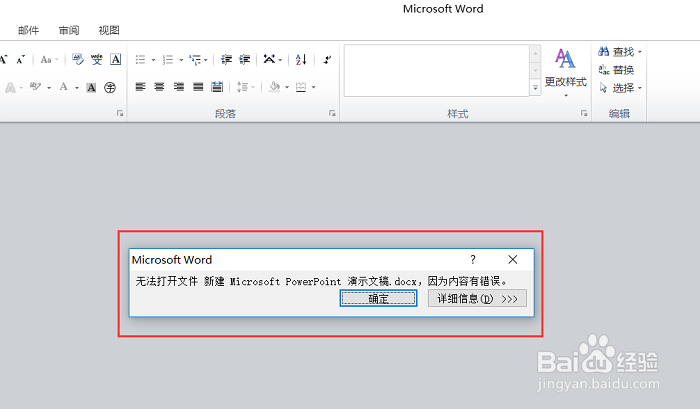Close the Microsoft Word error dialog
This screenshot has width=700, height=409.
tap(512, 259)
